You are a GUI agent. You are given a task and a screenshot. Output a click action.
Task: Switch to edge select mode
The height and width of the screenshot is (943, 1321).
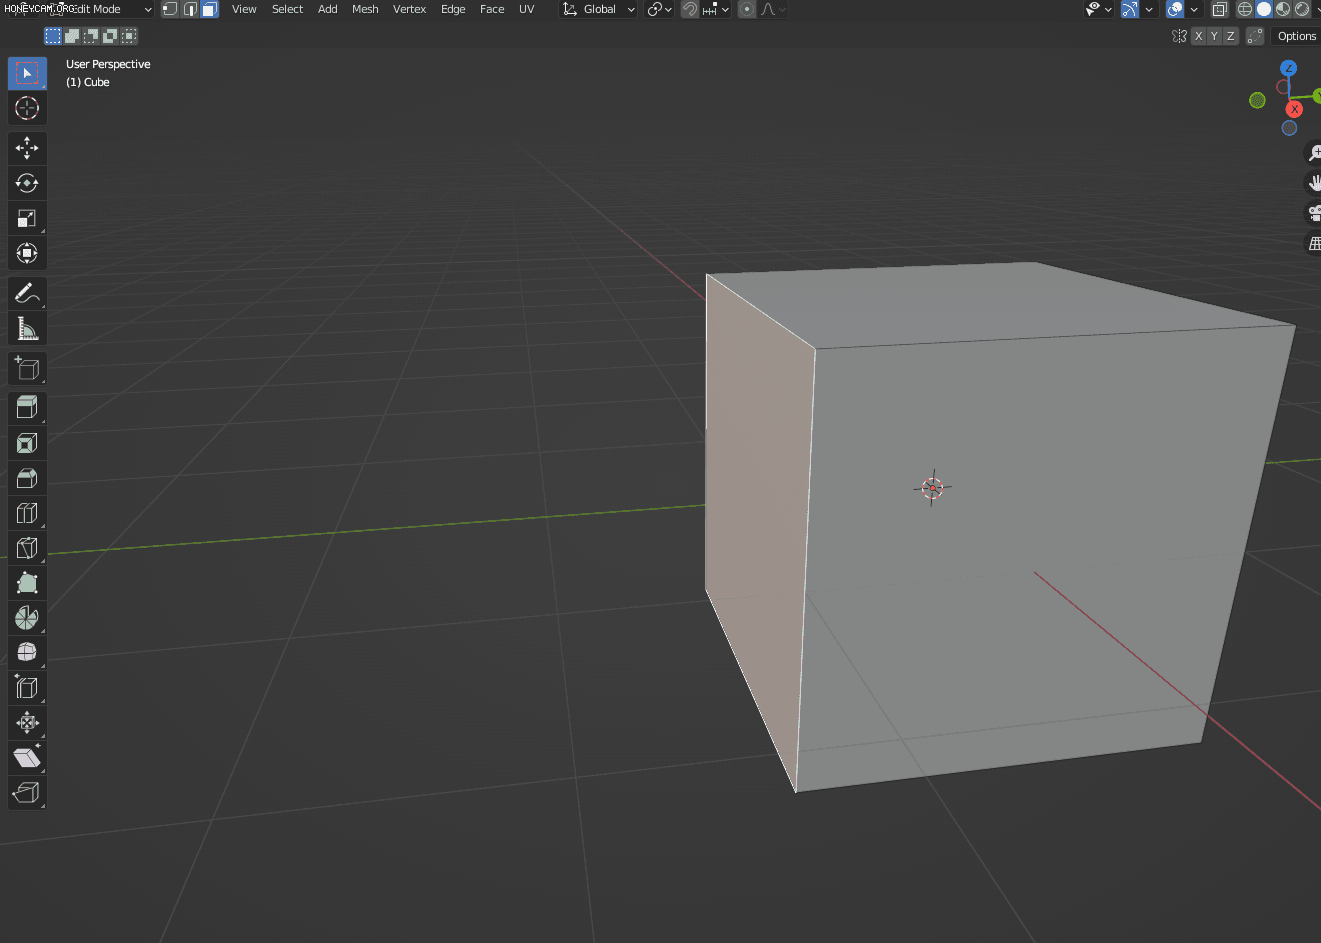[x=190, y=9]
